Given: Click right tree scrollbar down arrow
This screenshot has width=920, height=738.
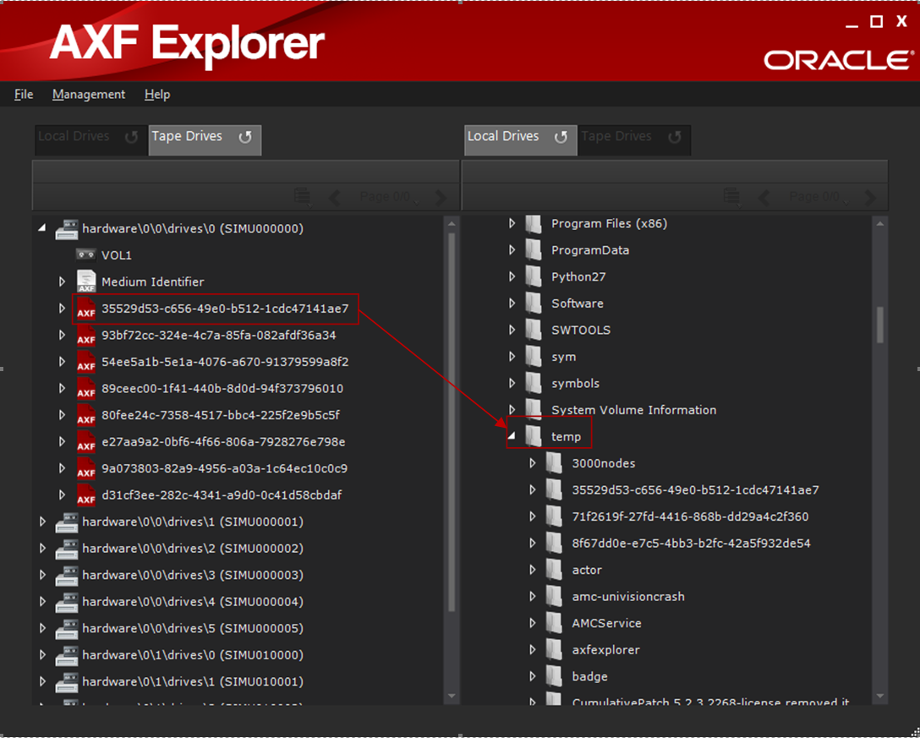Looking at the screenshot, I should (880, 696).
